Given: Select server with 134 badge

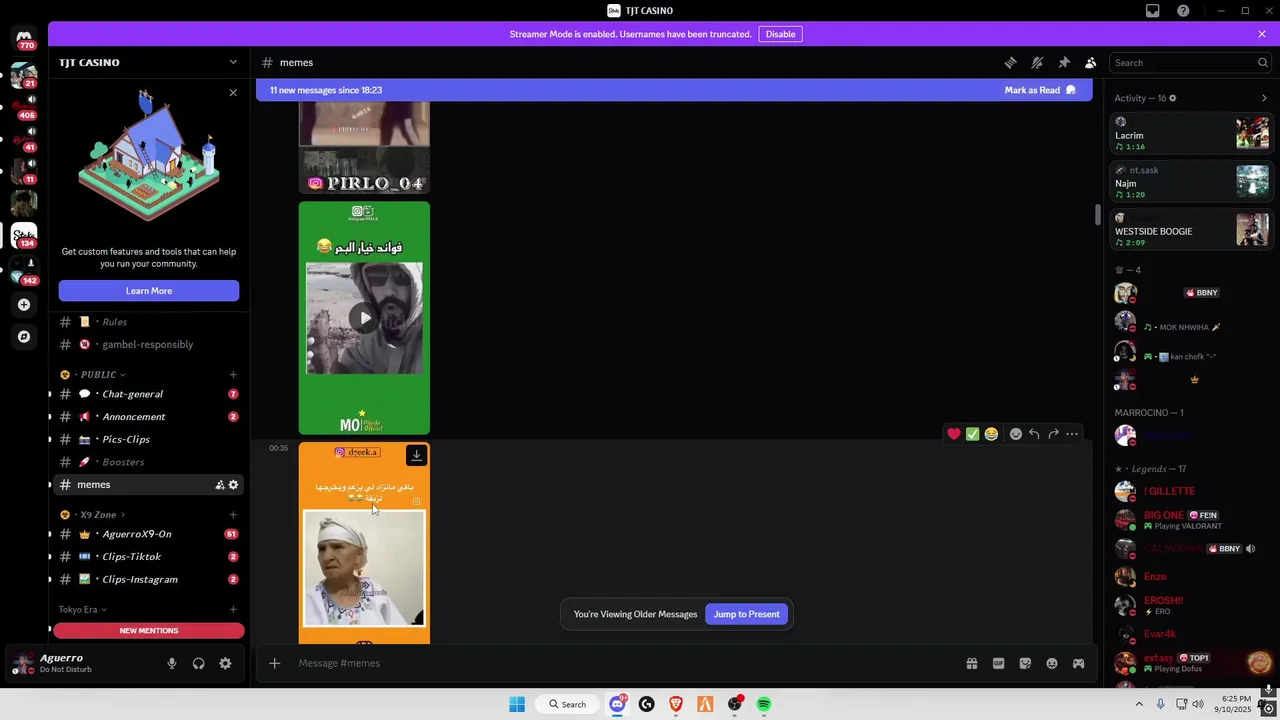Looking at the screenshot, I should (x=24, y=235).
